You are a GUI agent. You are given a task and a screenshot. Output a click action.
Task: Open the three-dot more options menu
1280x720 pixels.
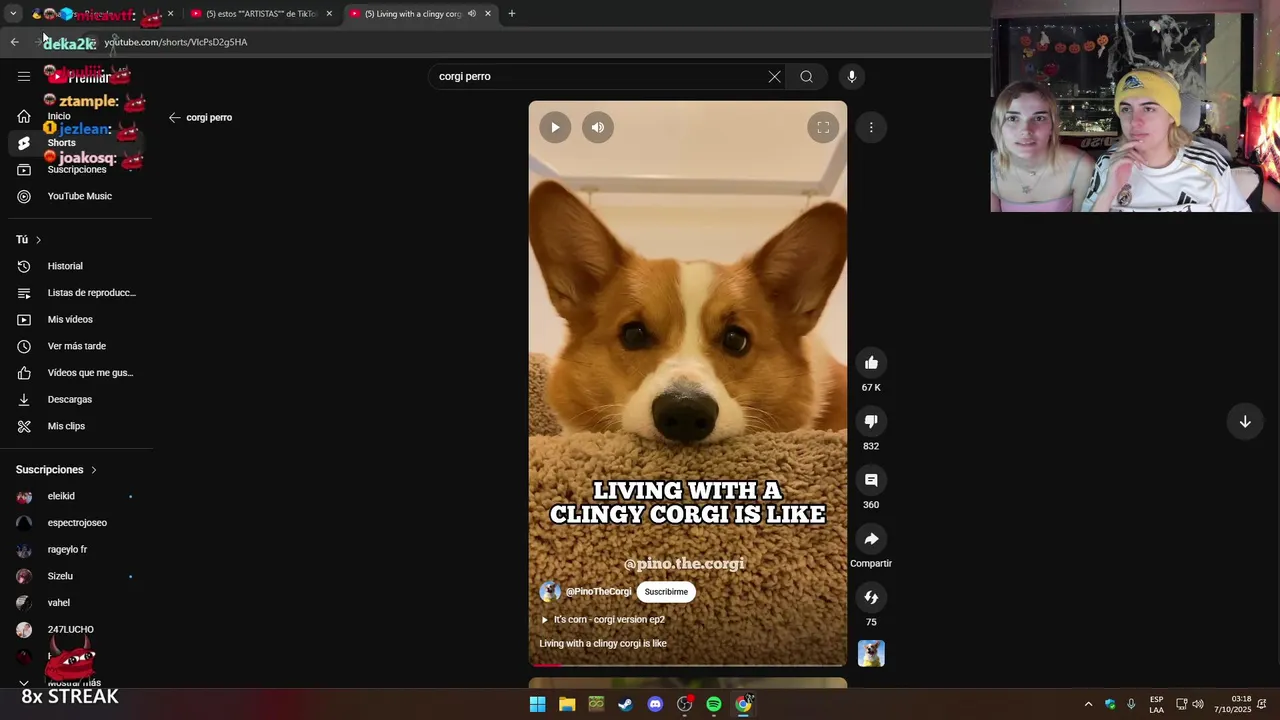871,127
